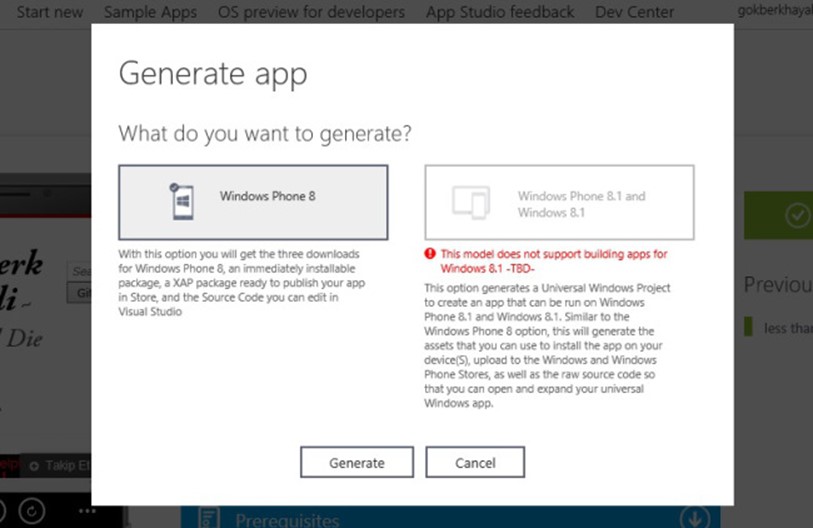This screenshot has height=528, width=813.
Task: Open OS preview for developers link
Action: [311, 12]
